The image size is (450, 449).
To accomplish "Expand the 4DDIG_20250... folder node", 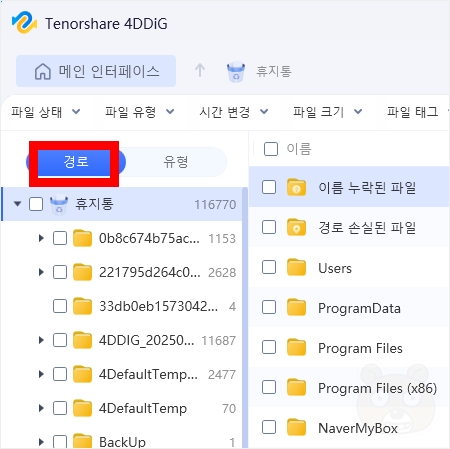I will [x=41, y=340].
